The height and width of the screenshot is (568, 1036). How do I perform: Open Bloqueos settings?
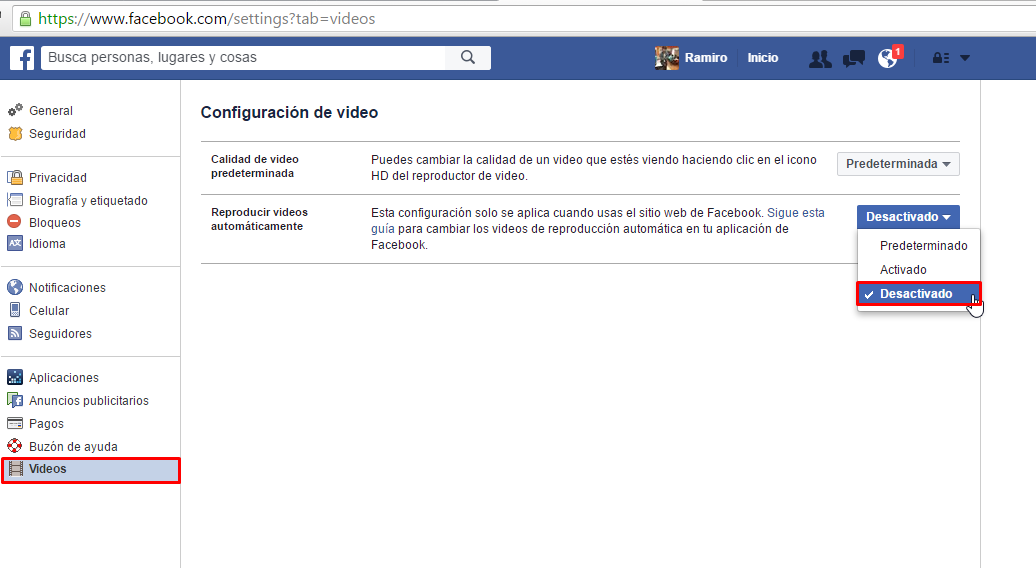pos(55,223)
